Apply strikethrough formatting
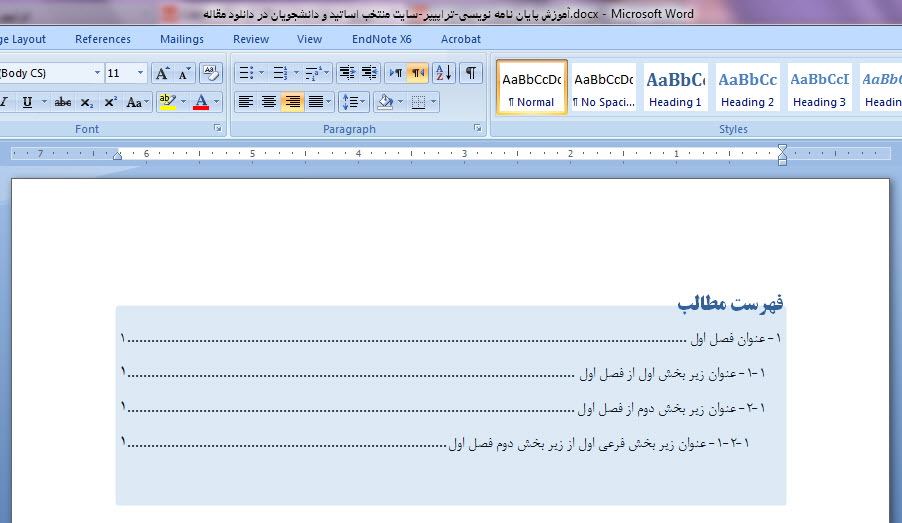The height and width of the screenshot is (523, 902). pos(62,102)
